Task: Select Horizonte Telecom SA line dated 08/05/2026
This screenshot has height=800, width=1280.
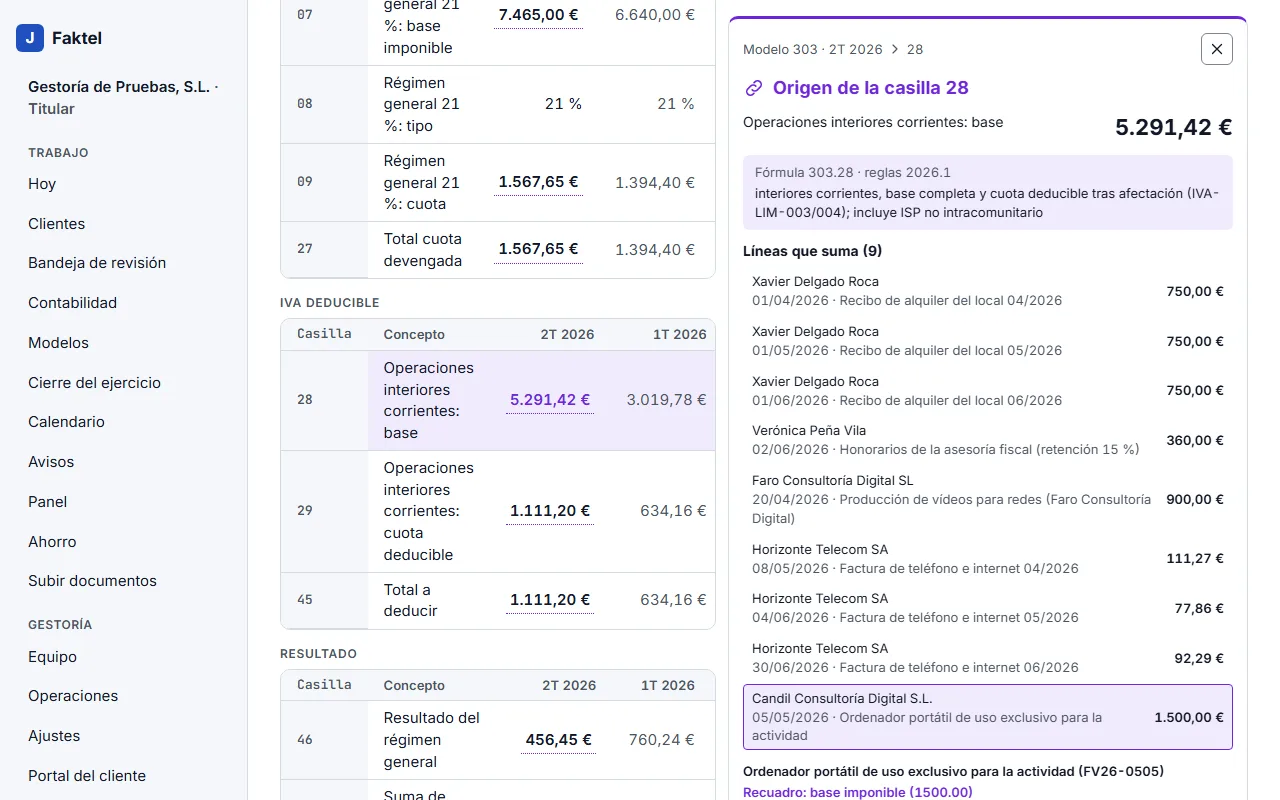Action: (x=988, y=559)
